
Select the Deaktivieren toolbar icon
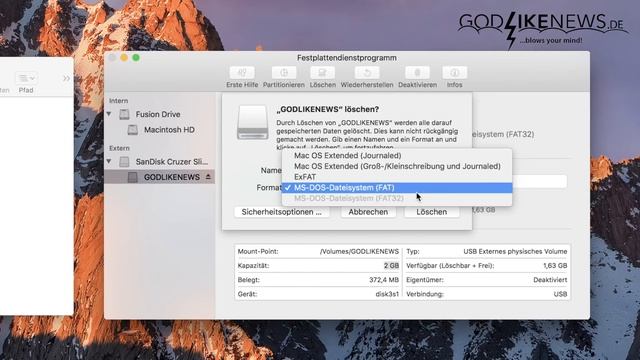pos(417,73)
